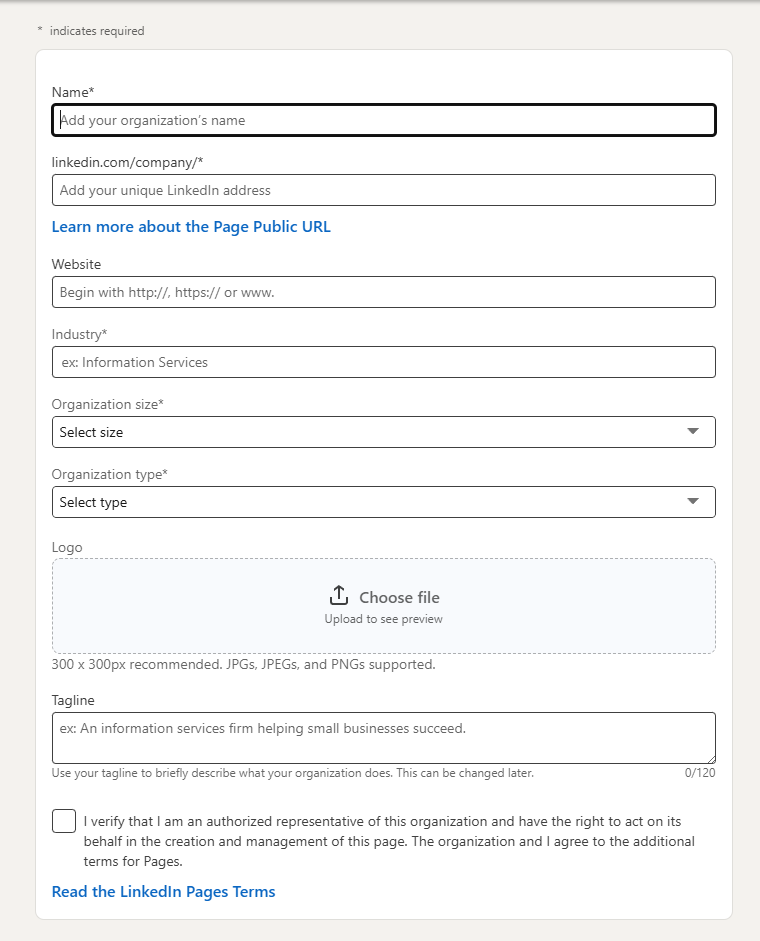Click the Upload to see preview text
Screen dimensions: 760x941
tap(384, 619)
